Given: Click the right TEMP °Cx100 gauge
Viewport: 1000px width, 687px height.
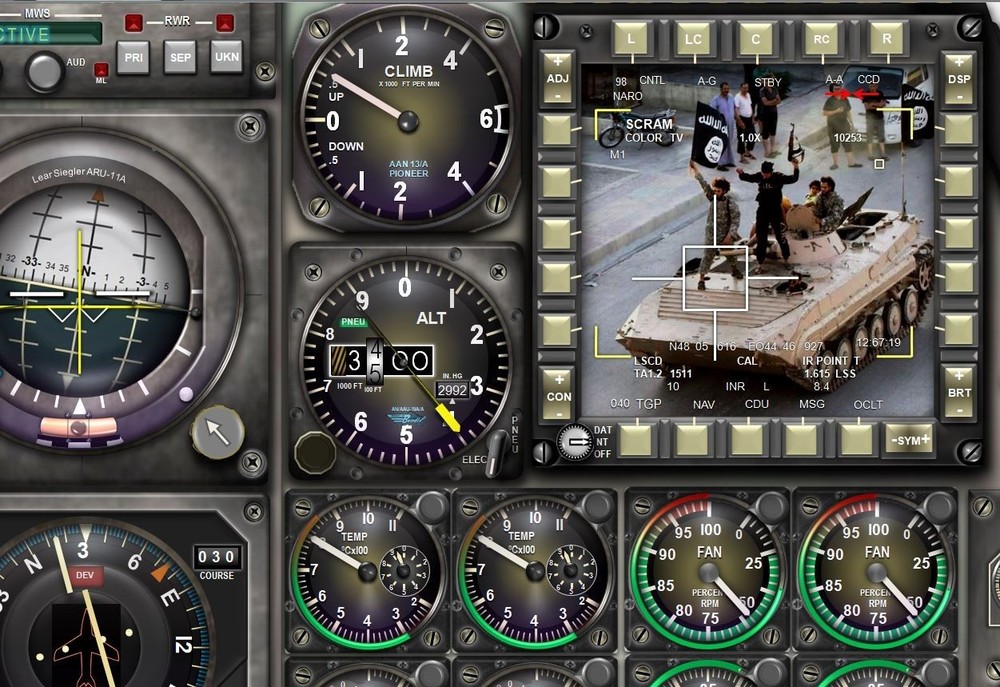Looking at the screenshot, I should (535, 571).
